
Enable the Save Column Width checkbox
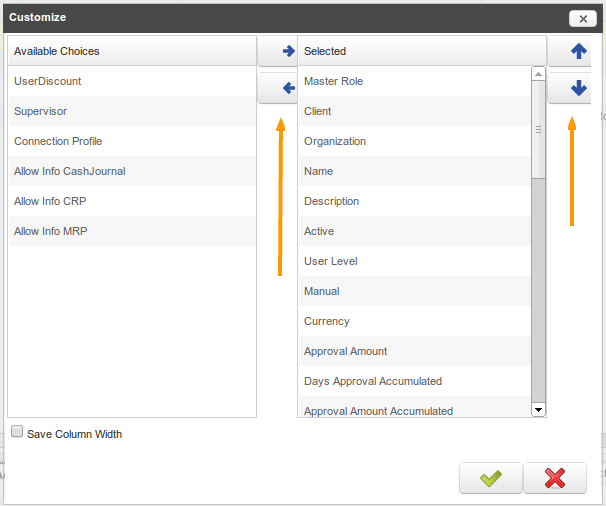(x=17, y=432)
